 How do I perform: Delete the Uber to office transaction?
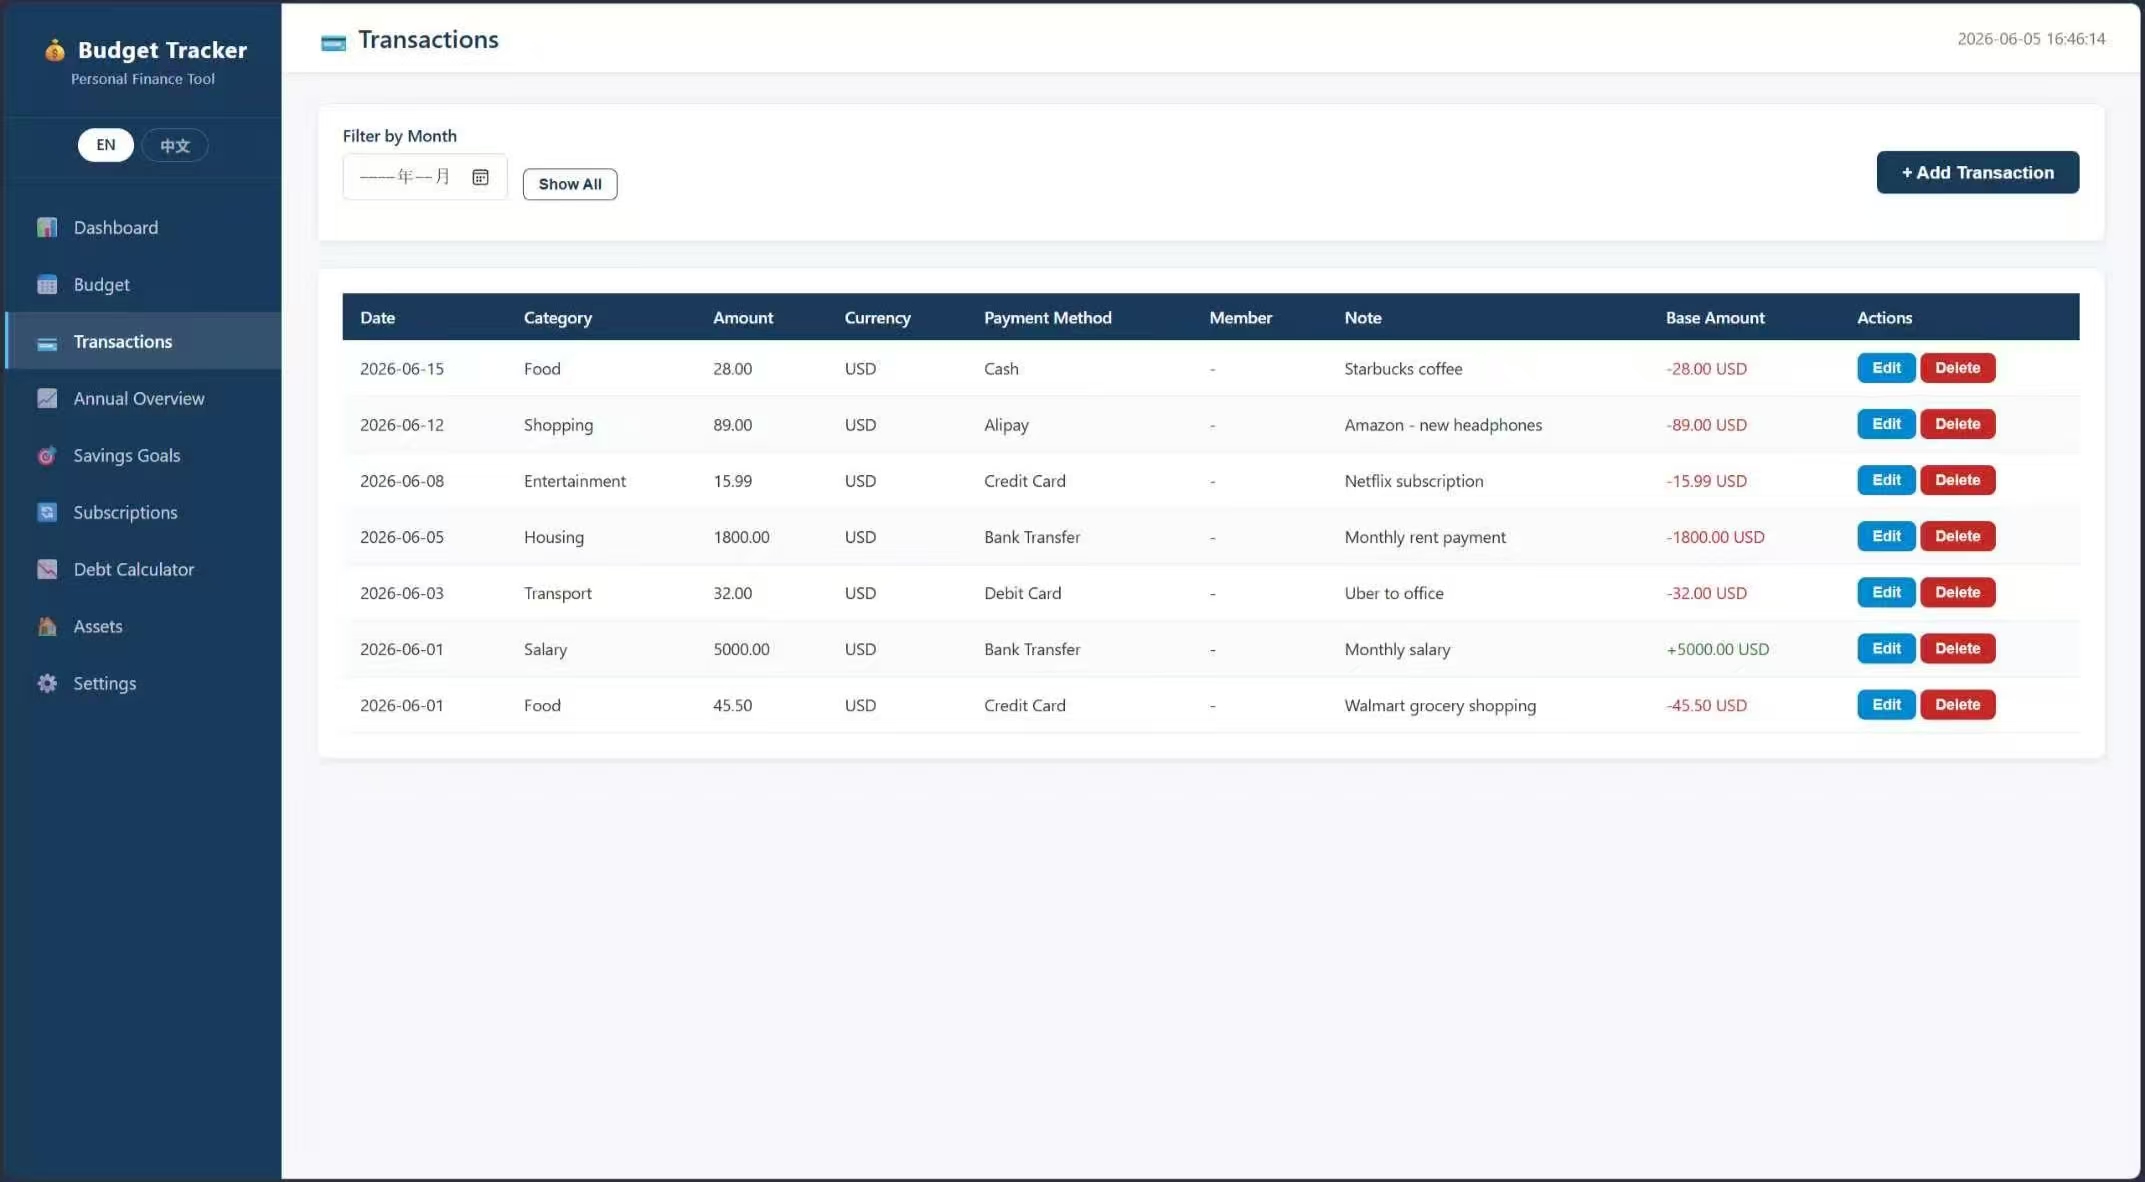(x=1957, y=592)
